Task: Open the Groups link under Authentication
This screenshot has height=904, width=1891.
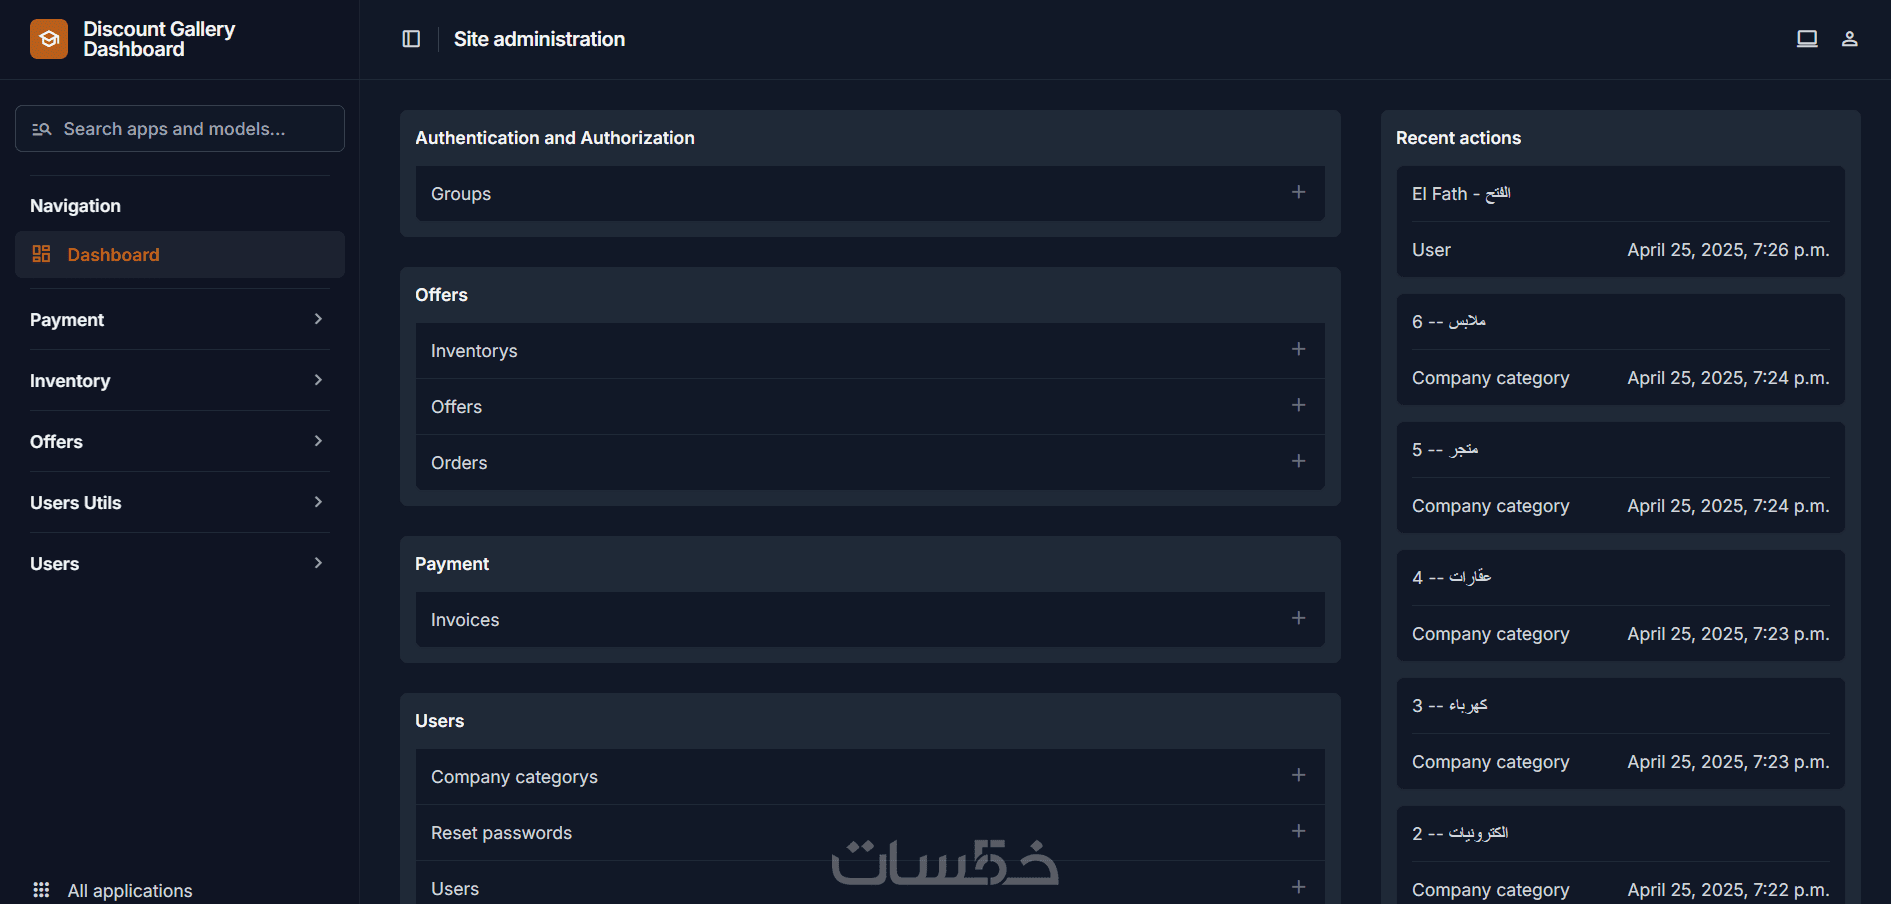Action: (x=460, y=193)
